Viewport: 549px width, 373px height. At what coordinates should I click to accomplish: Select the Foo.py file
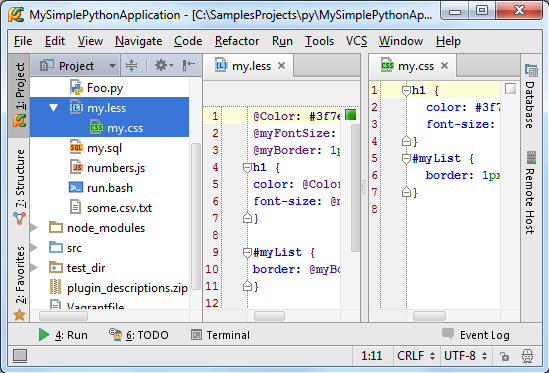[105, 88]
